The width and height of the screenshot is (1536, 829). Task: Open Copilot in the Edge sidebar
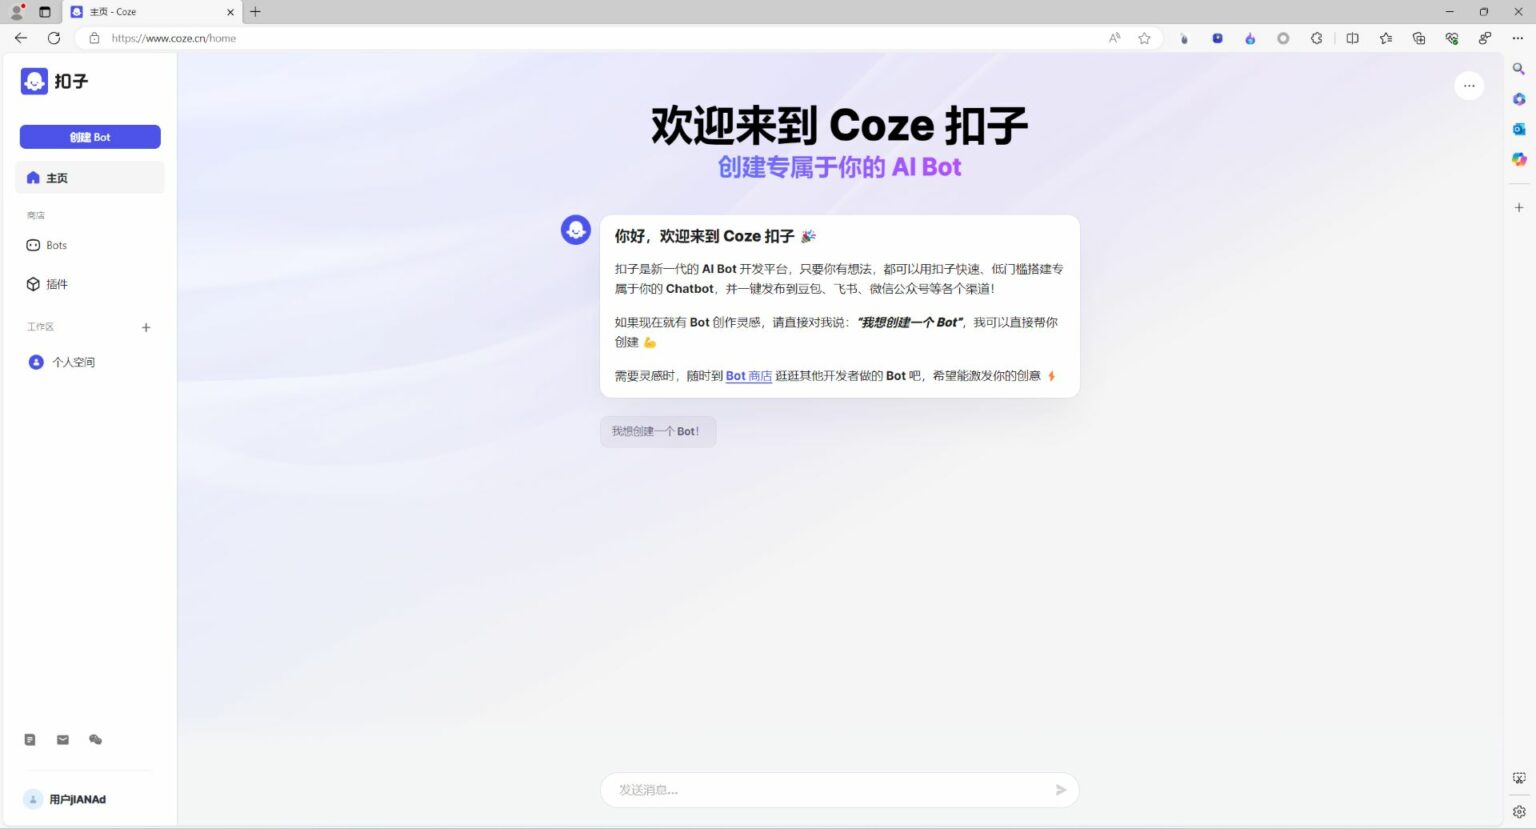click(x=1518, y=99)
